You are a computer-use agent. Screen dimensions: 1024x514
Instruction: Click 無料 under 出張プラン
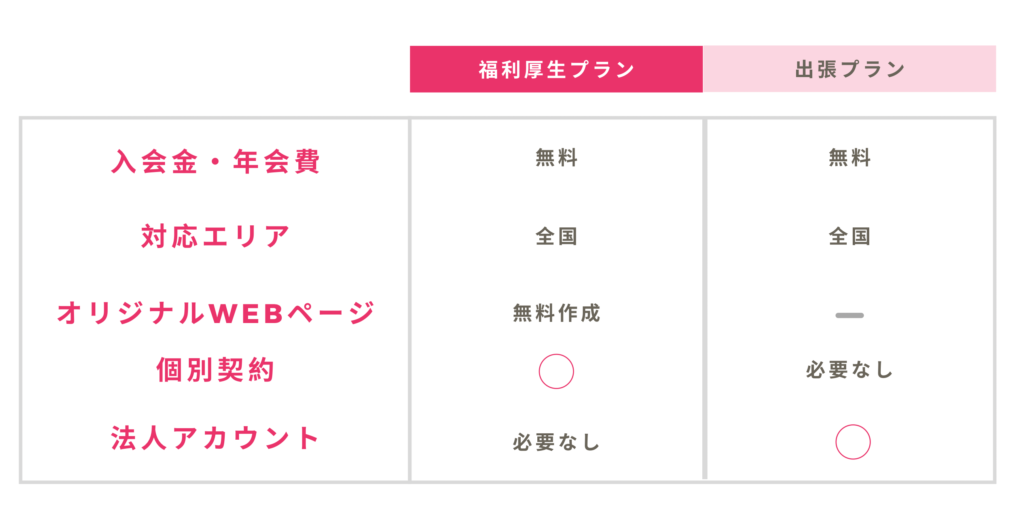point(849,157)
